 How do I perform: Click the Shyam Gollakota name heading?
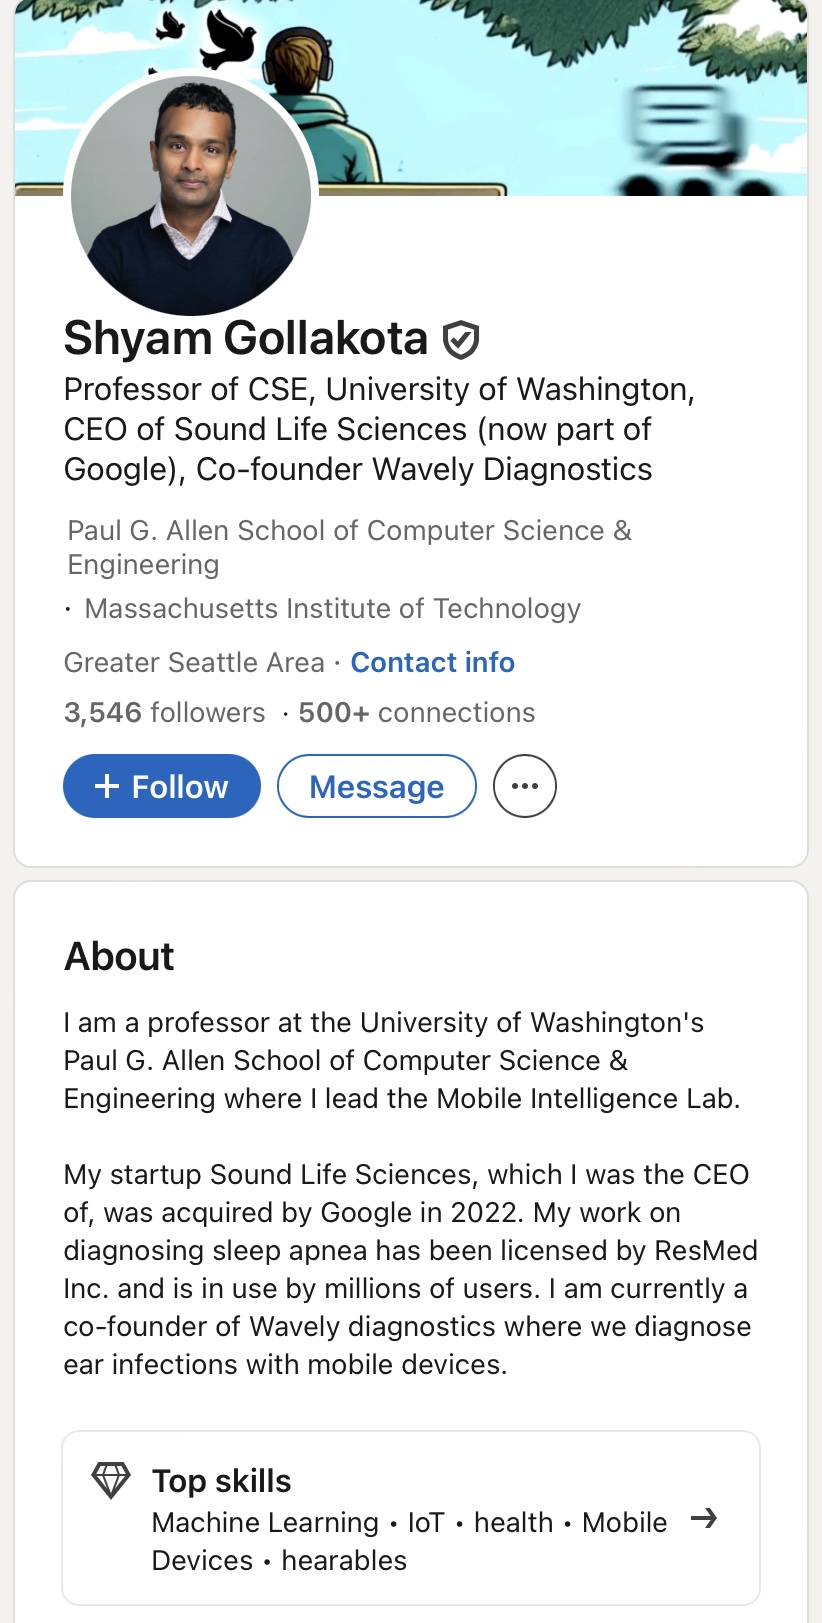click(246, 338)
